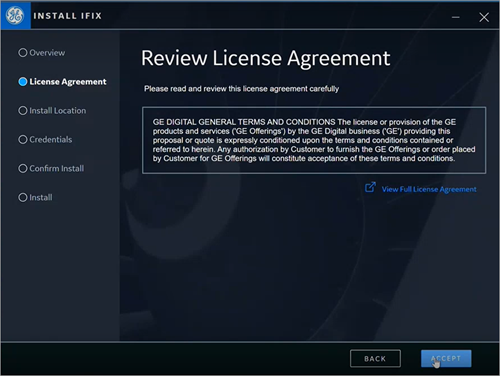Screen dimensions: 500x376
Task: Select the Overview step circle
Action: click(23, 53)
